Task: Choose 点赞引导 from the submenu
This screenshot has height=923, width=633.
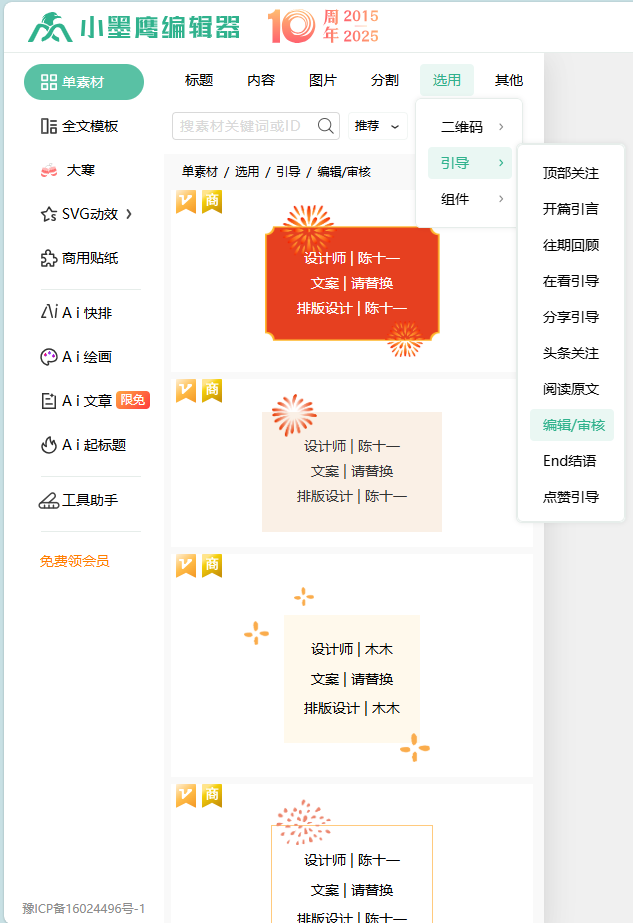Action: point(571,497)
